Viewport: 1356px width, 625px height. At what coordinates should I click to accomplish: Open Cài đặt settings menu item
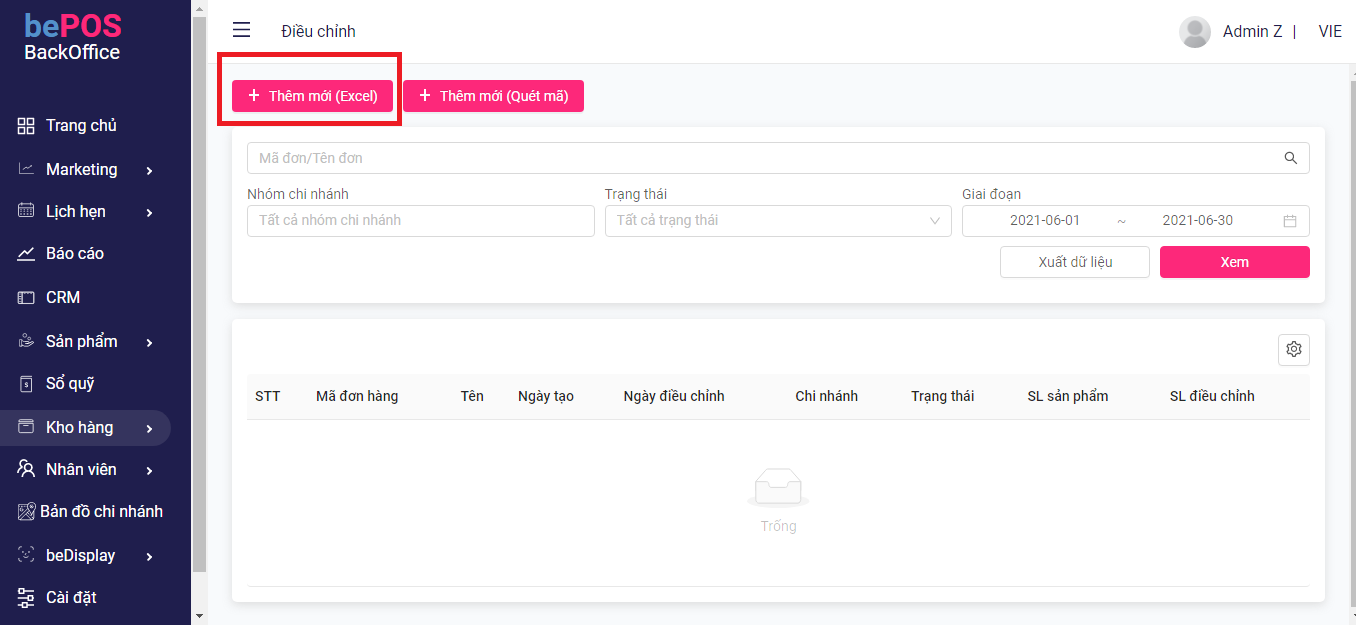[70, 598]
